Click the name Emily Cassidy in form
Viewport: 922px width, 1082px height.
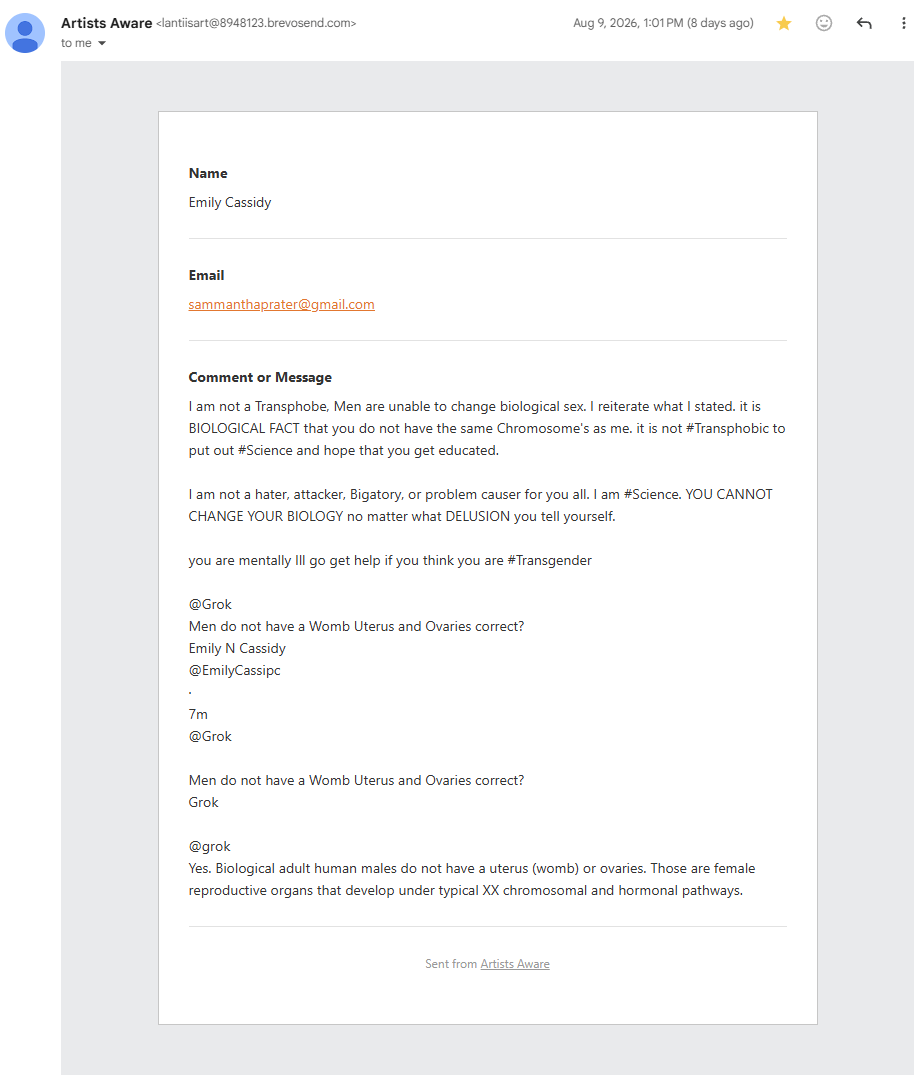coord(230,202)
